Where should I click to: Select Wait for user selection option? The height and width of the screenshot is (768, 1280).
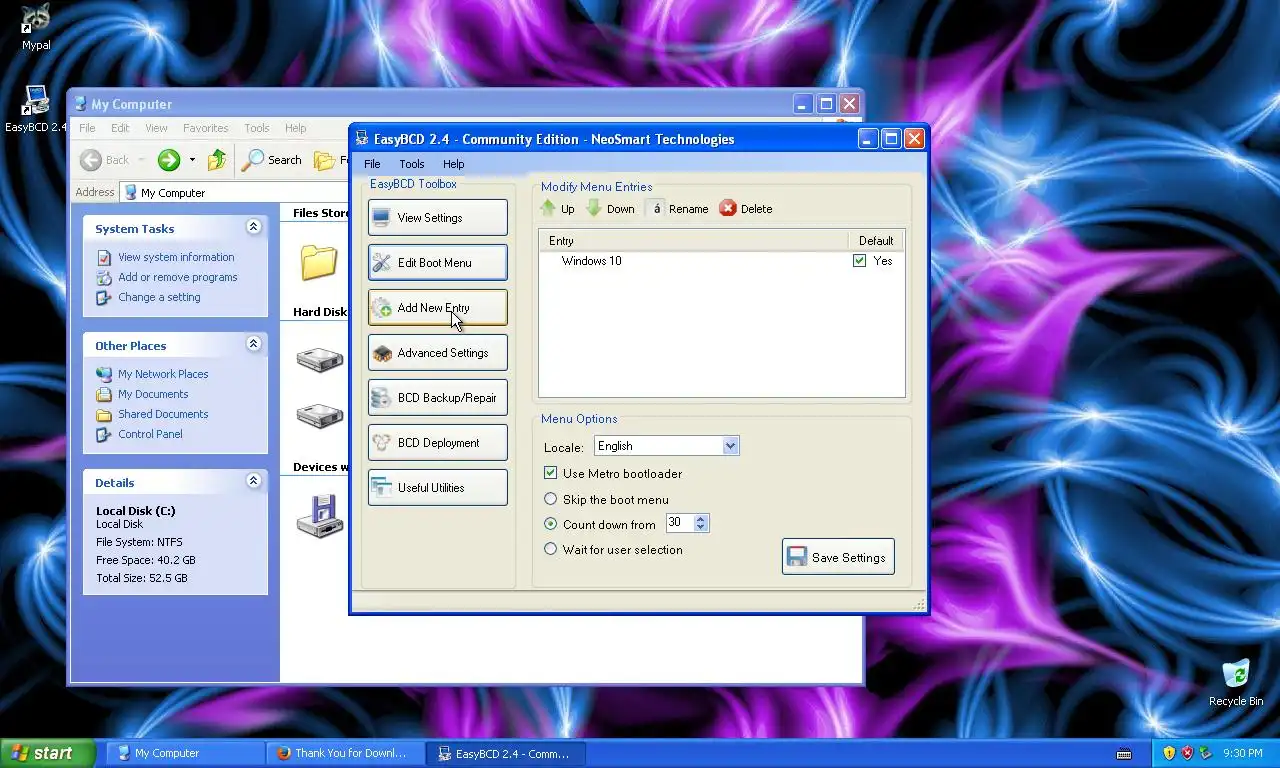click(550, 549)
